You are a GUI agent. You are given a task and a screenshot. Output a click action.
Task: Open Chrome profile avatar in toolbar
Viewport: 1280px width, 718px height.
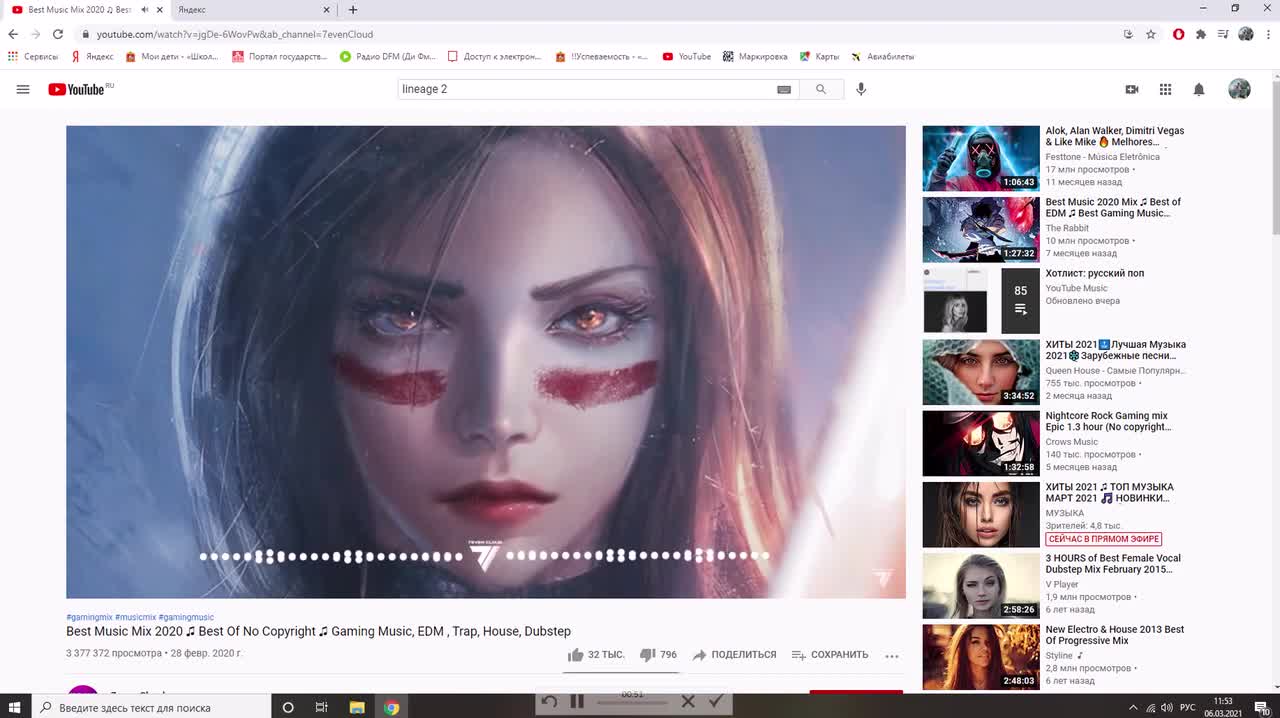[1246, 34]
